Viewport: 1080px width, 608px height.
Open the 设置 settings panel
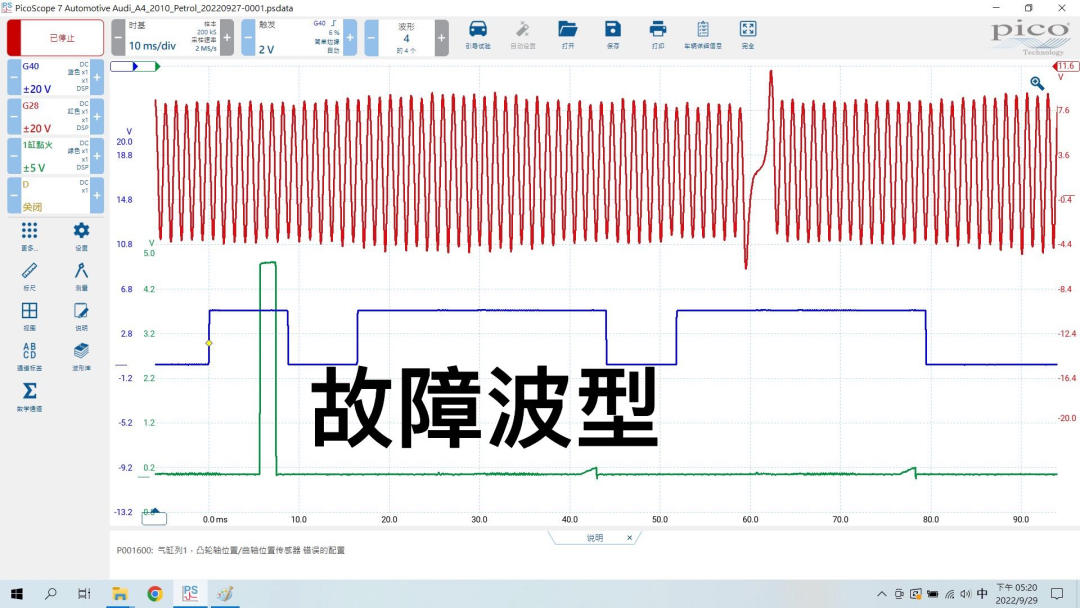(81, 232)
